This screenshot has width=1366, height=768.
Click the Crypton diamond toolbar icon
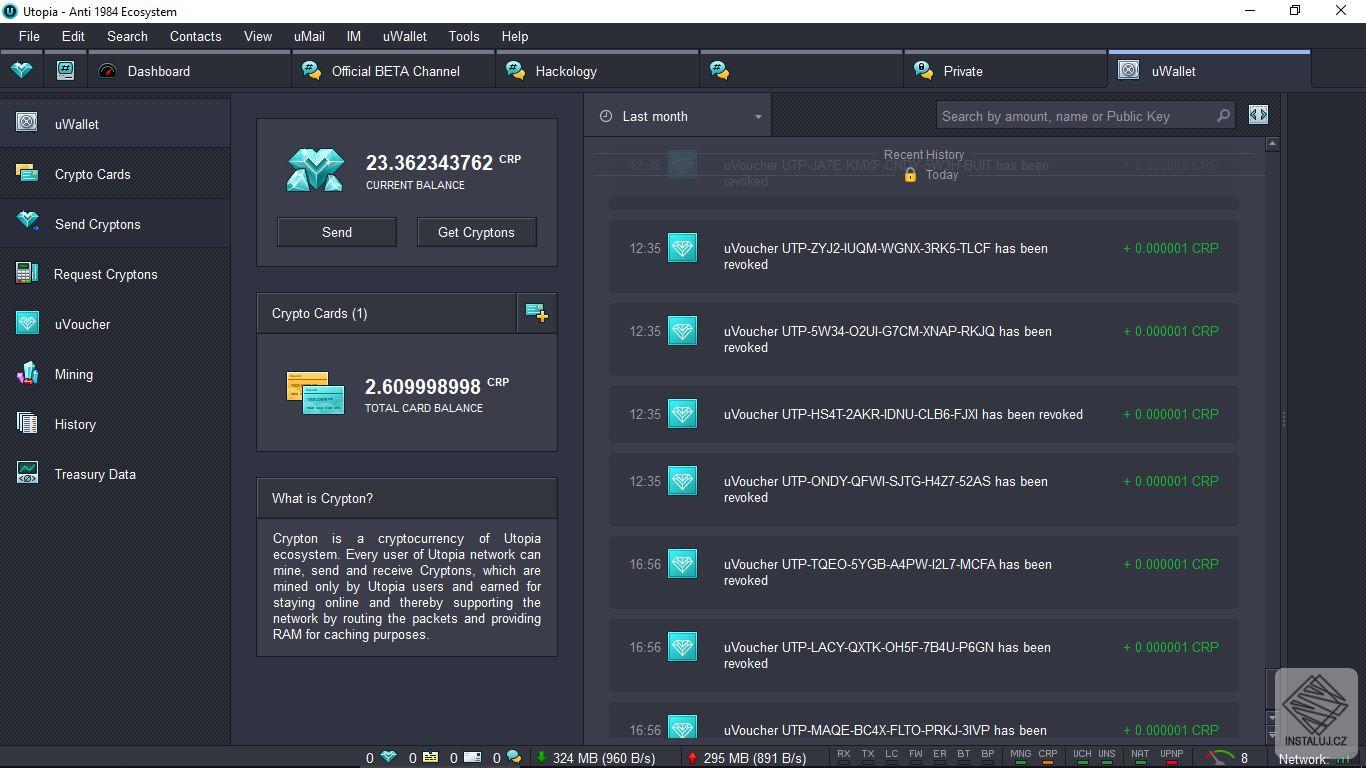tap(21, 71)
